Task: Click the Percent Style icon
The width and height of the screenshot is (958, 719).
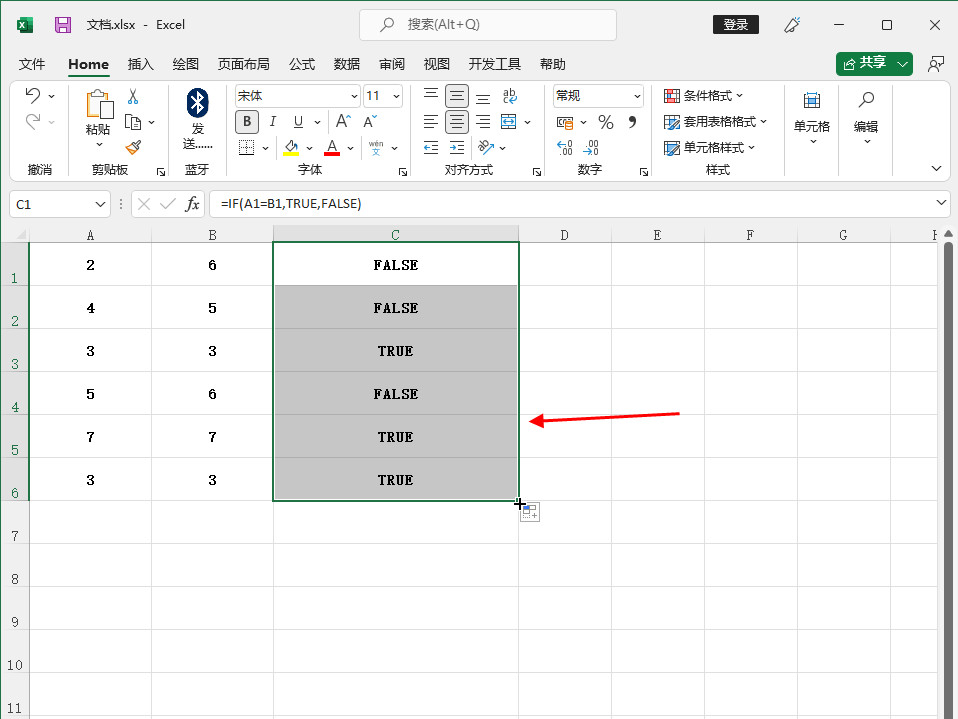Action: point(605,122)
